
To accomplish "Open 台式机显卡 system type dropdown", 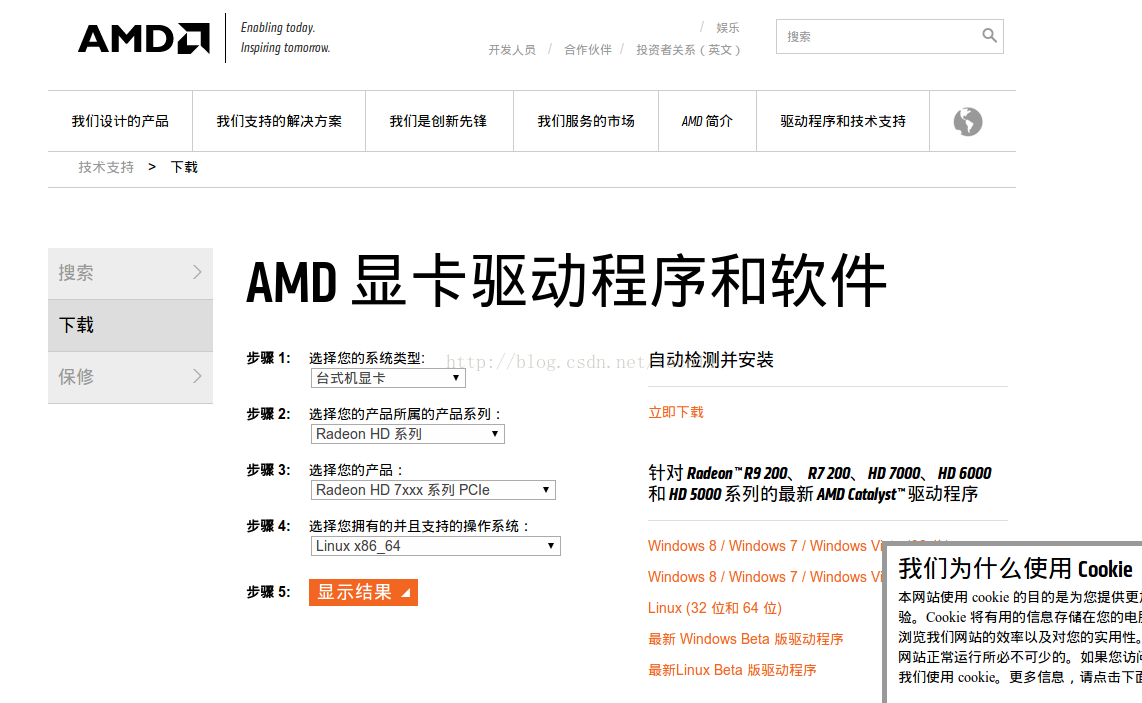I will tap(387, 378).
